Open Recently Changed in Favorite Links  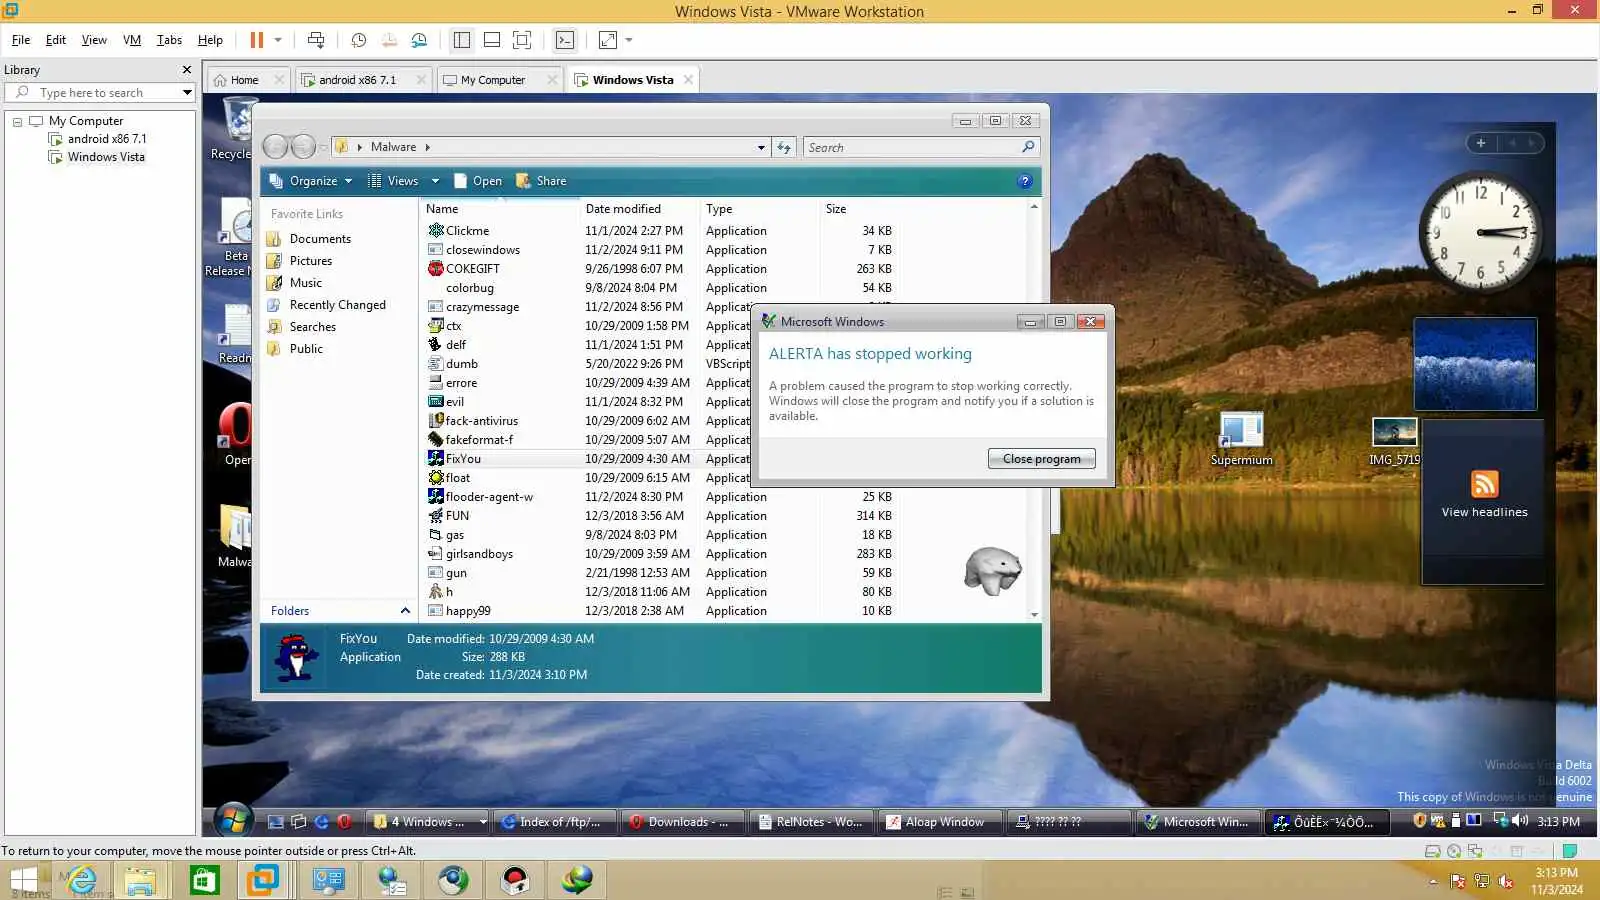(337, 305)
